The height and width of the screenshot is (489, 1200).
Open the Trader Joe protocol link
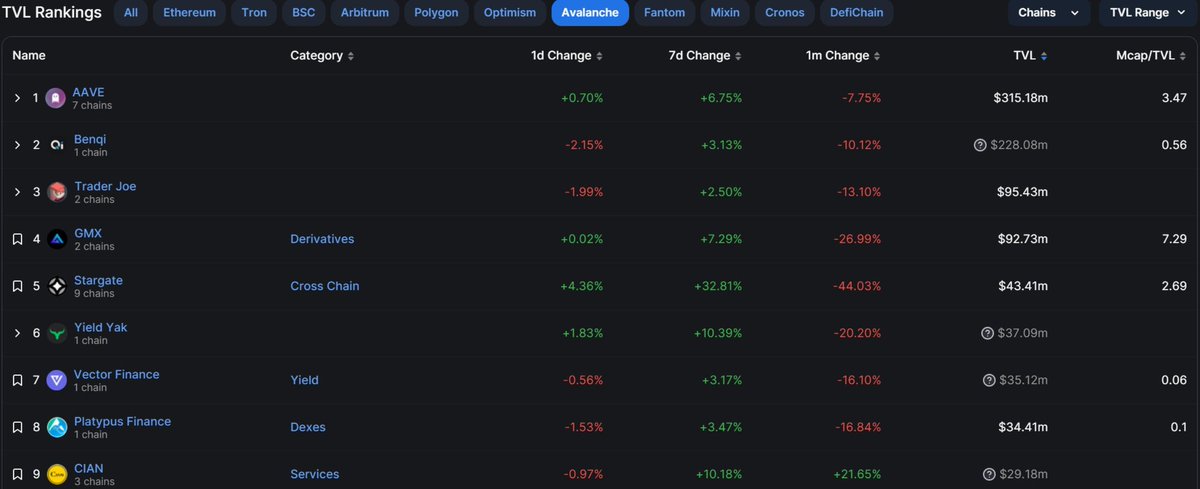(105, 186)
